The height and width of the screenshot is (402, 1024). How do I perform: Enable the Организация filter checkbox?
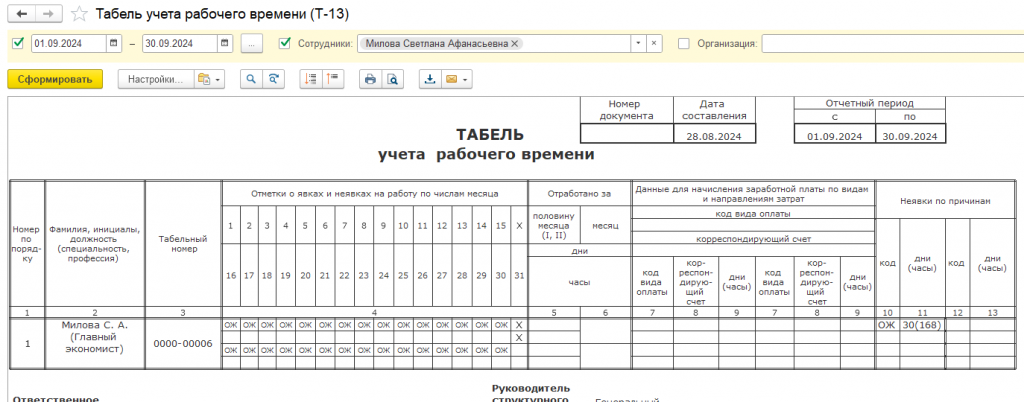684,44
